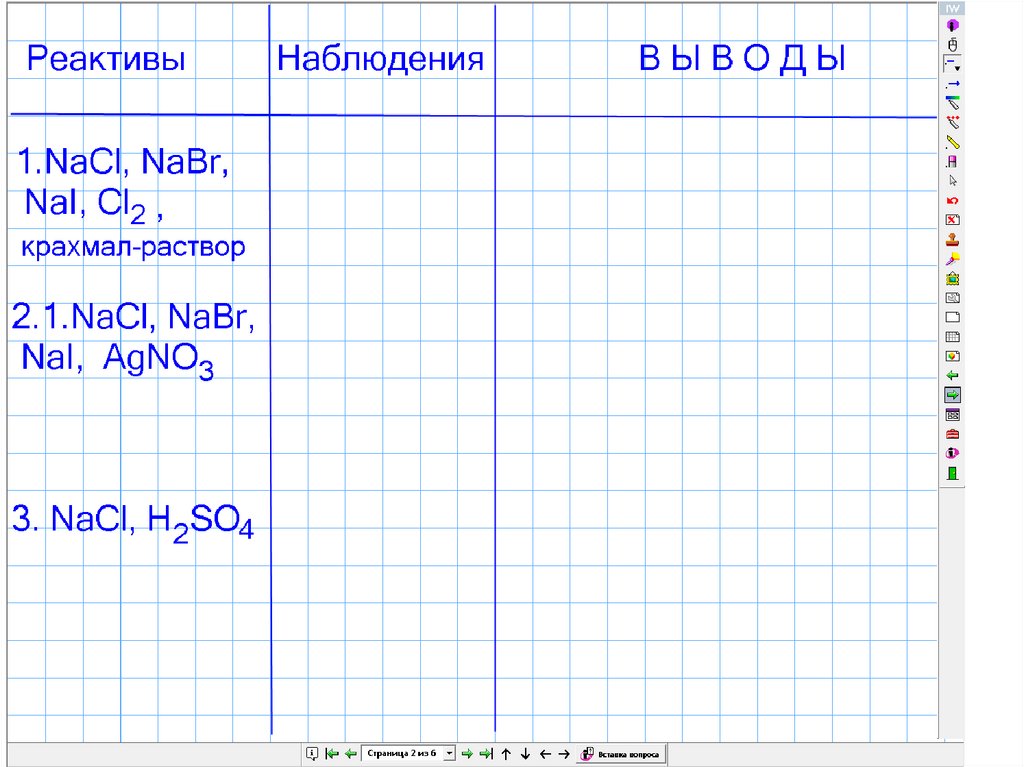Jump to the first page

pos(332,754)
